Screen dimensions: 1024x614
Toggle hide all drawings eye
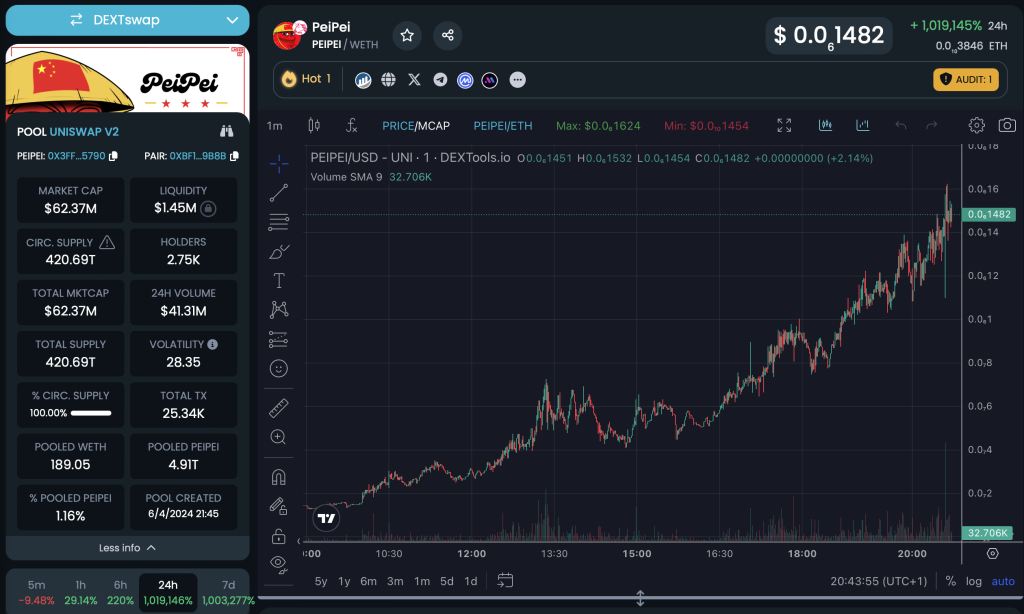coord(279,564)
